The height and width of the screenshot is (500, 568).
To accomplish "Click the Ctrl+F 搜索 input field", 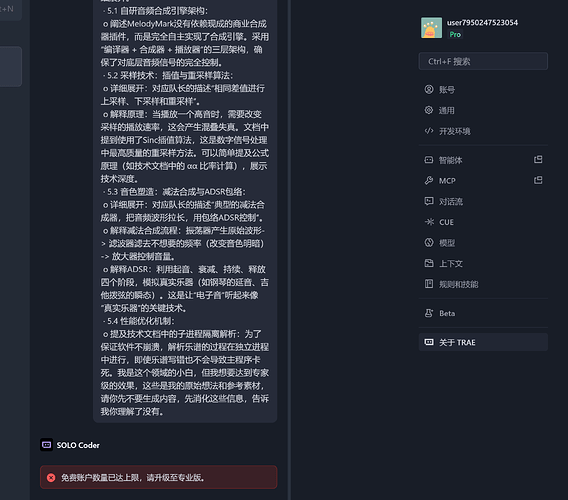I will pos(483,62).
